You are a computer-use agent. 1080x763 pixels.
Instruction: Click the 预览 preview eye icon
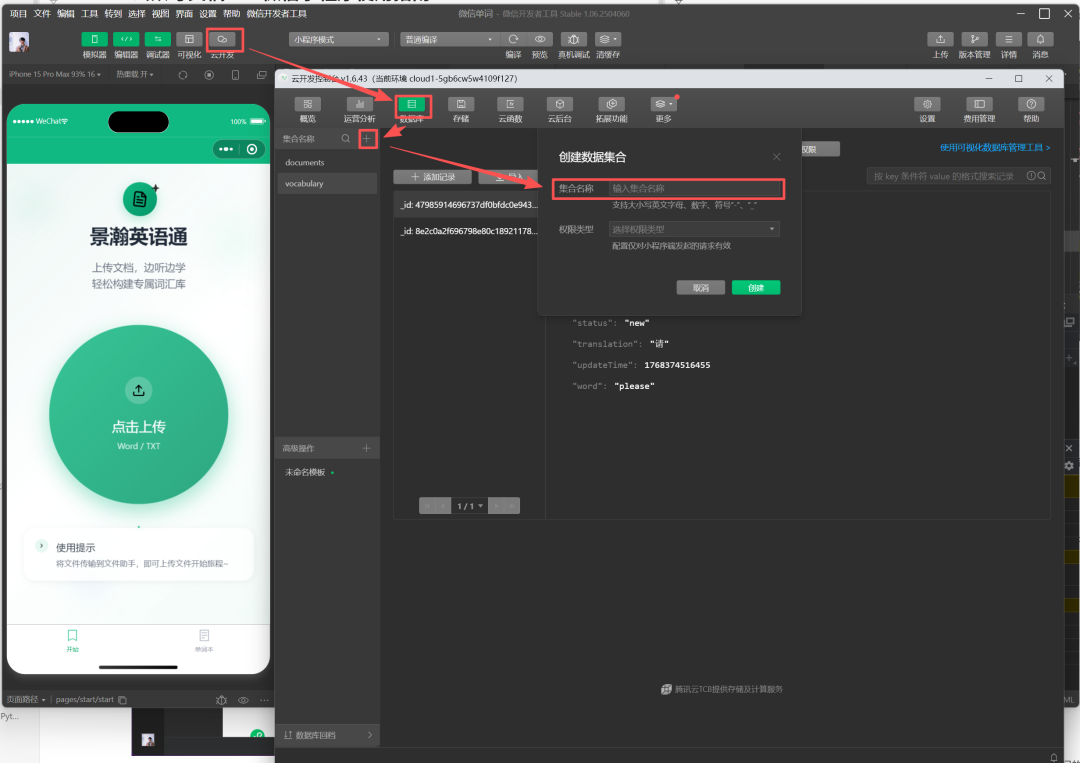(x=540, y=39)
